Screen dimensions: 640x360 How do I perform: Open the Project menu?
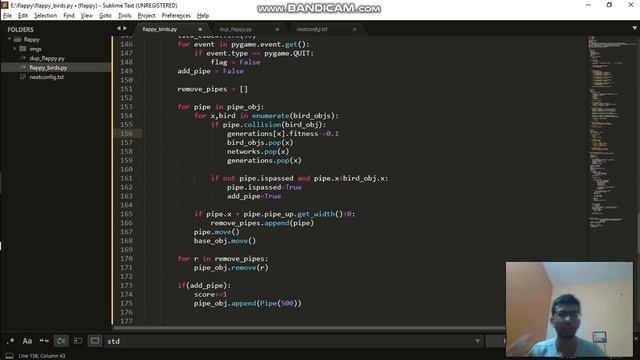point(147,16)
